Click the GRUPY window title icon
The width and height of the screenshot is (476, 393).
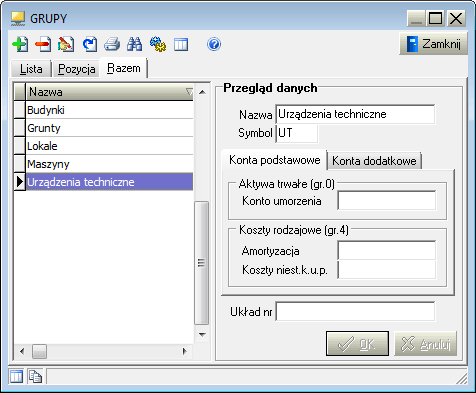tap(18, 19)
